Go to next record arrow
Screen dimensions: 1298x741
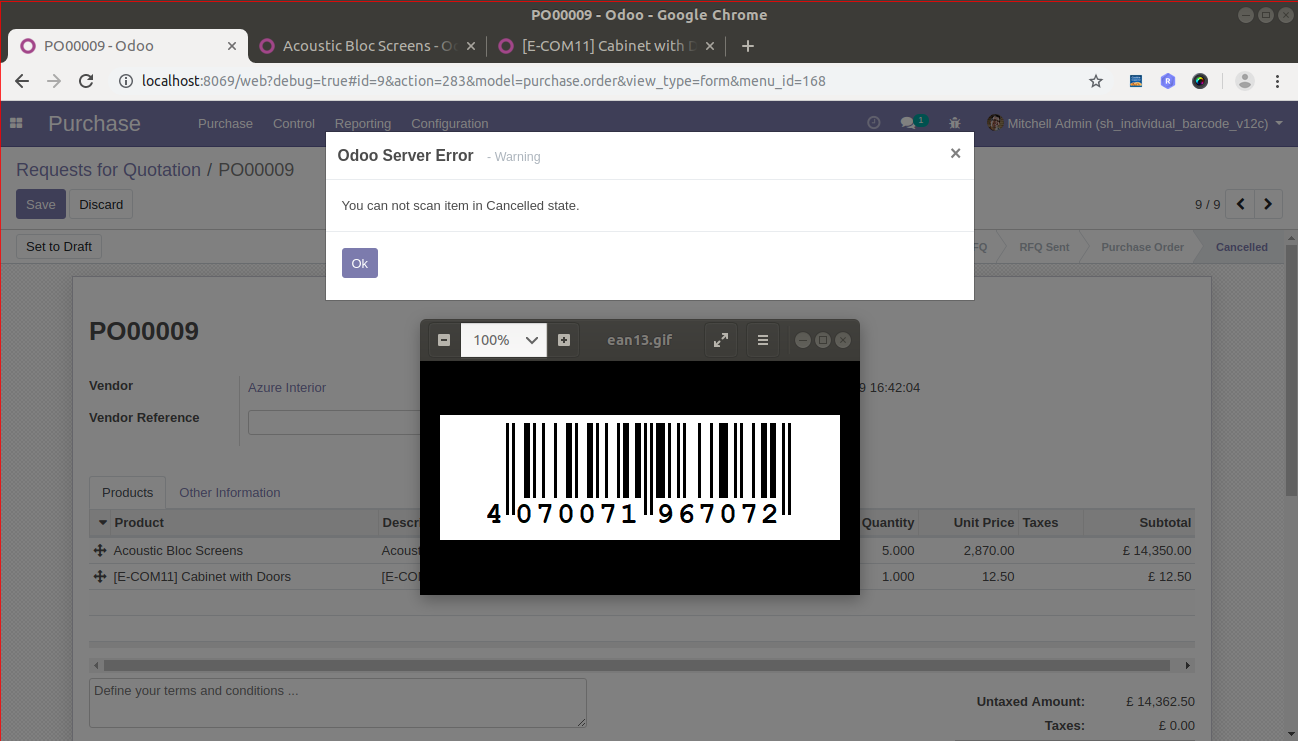tap(1268, 204)
